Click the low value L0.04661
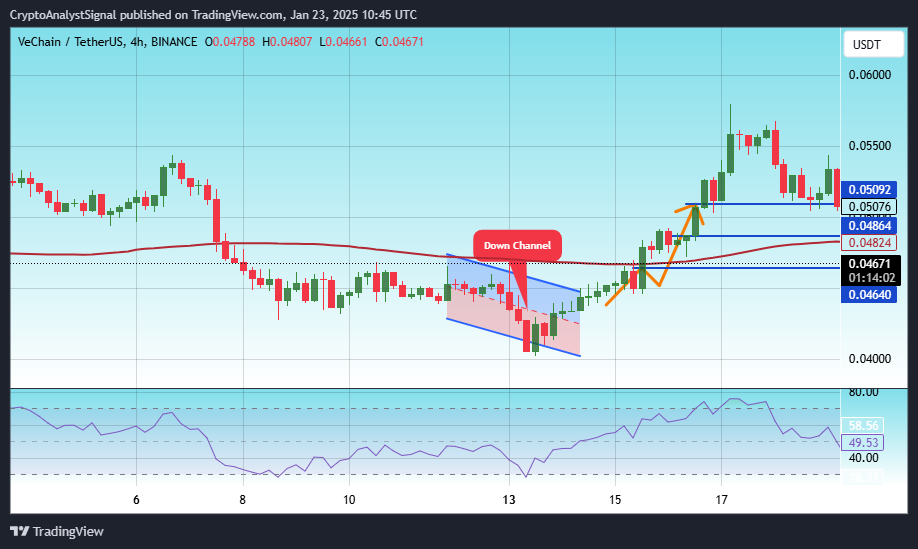This screenshot has height=549, width=918. 343,42
